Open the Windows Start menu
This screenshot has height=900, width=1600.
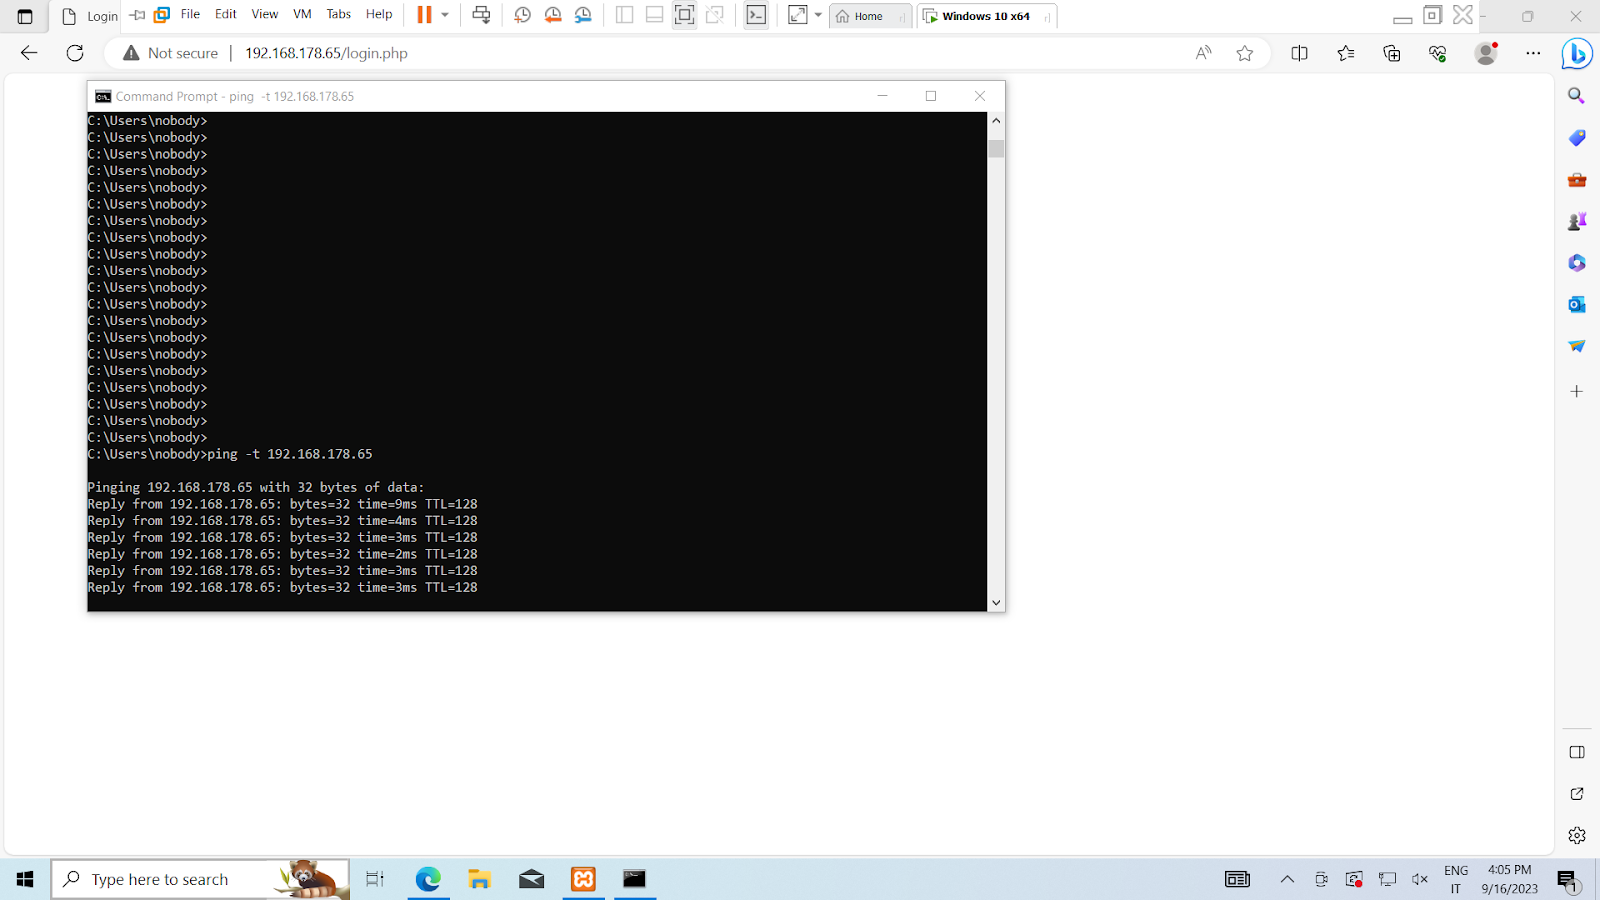click(x=25, y=879)
